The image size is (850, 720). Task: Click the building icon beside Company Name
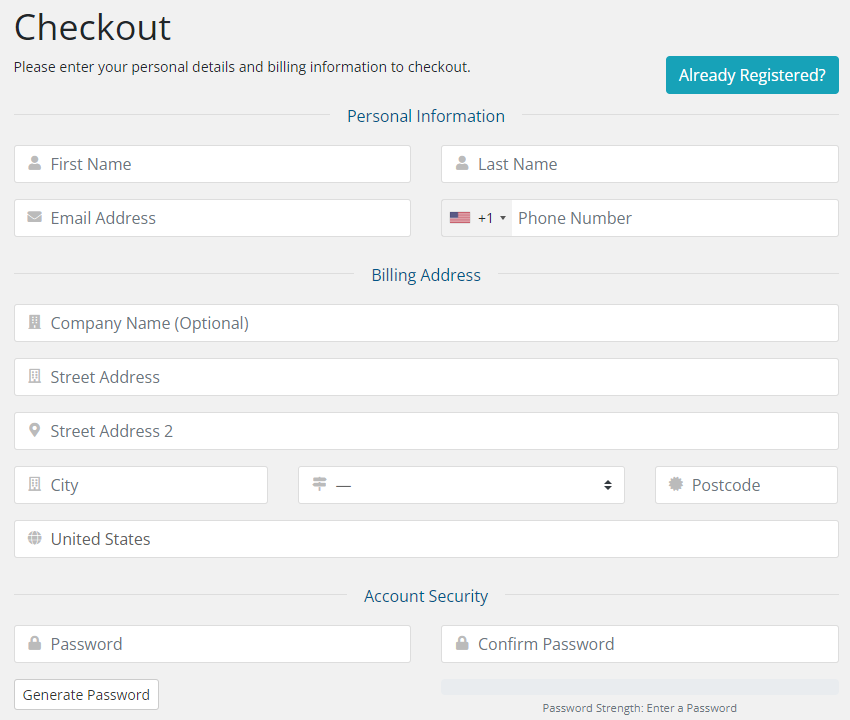click(x=35, y=323)
